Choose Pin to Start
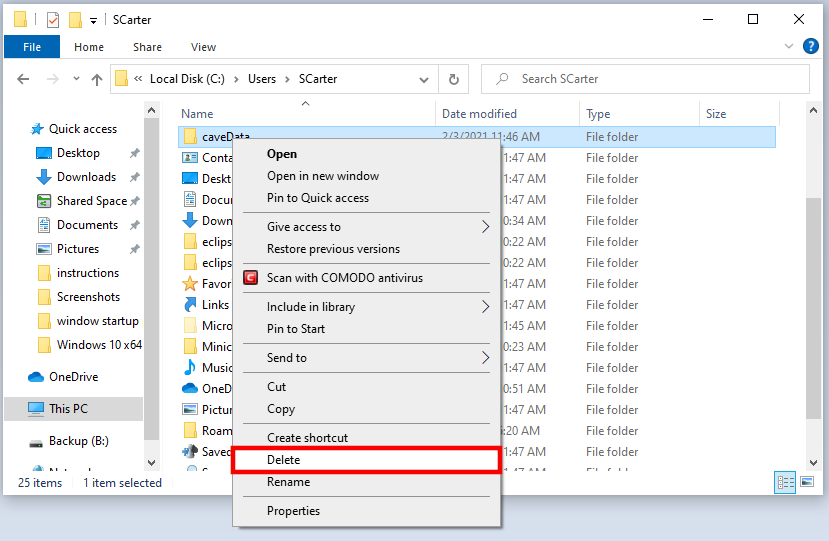The width and height of the screenshot is (829, 541). [366, 329]
